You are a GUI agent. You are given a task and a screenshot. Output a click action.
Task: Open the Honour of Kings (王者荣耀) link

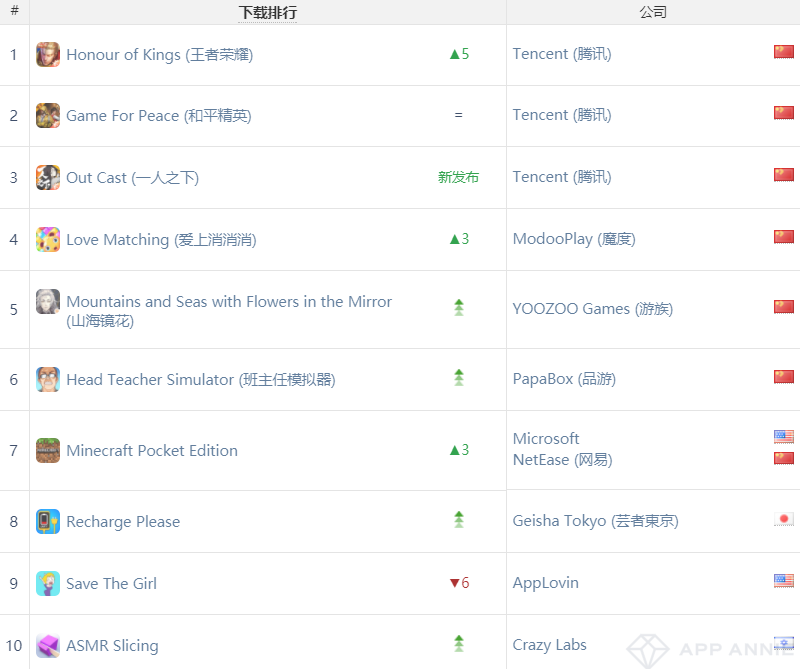point(160,55)
